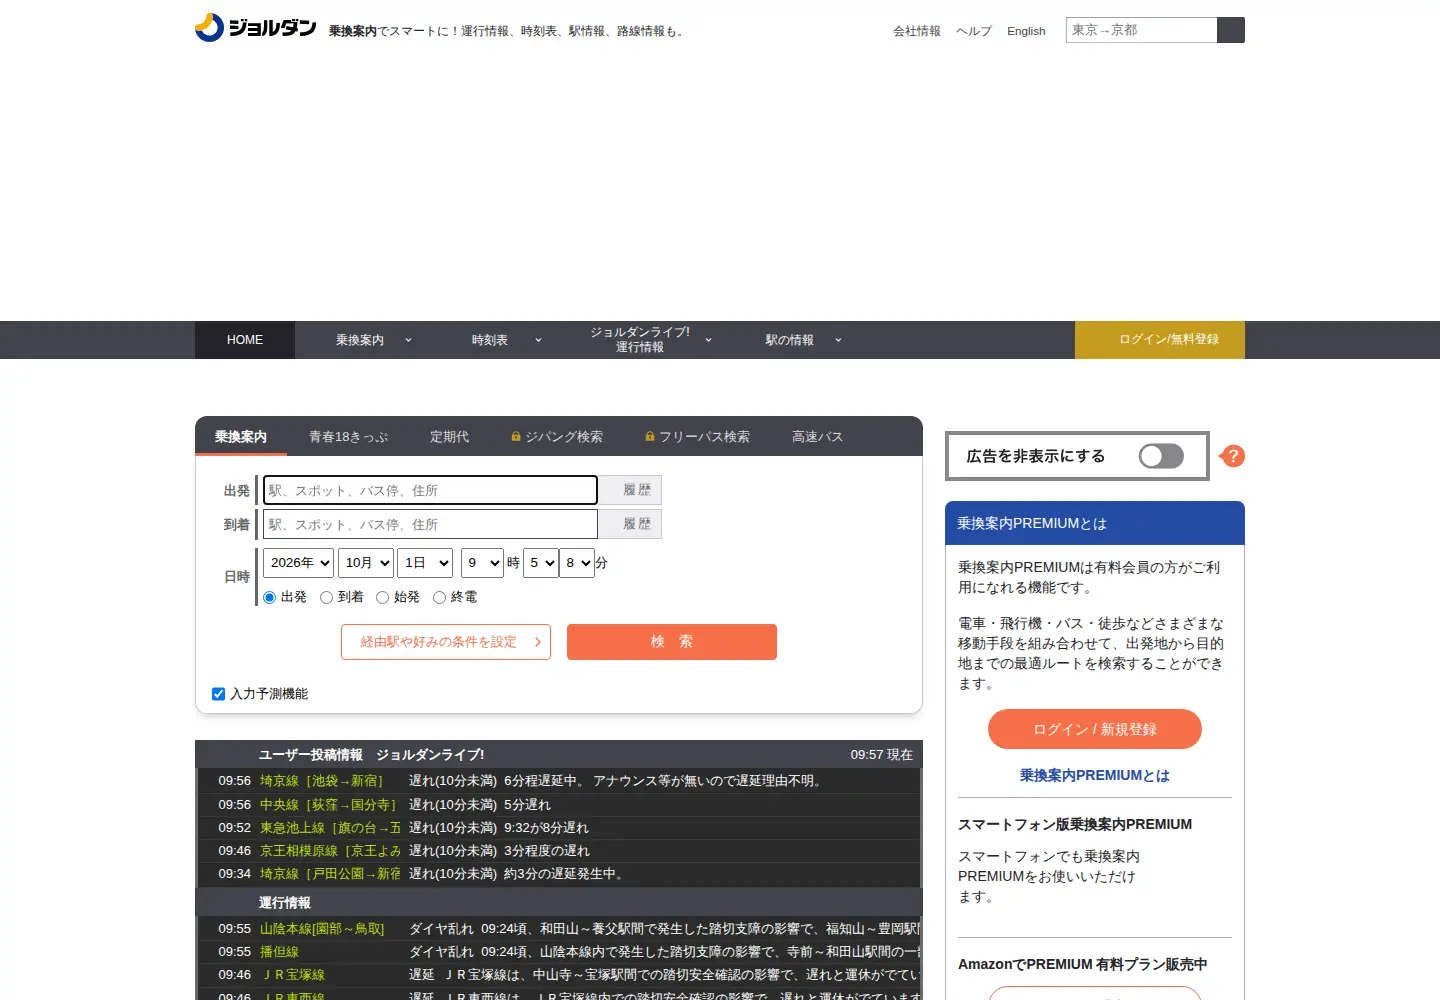Switch to the 定期代 tab
This screenshot has height=1000, width=1440.
(449, 437)
